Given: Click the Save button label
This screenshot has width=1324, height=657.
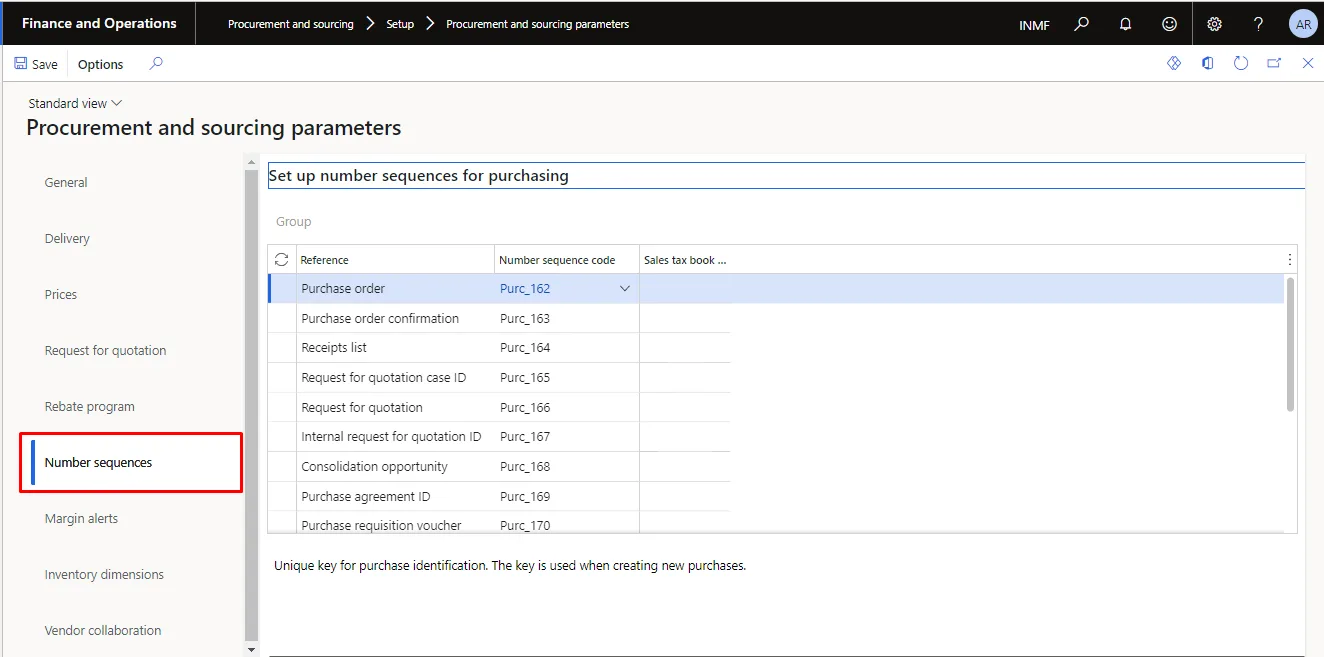Looking at the screenshot, I should click(45, 64).
